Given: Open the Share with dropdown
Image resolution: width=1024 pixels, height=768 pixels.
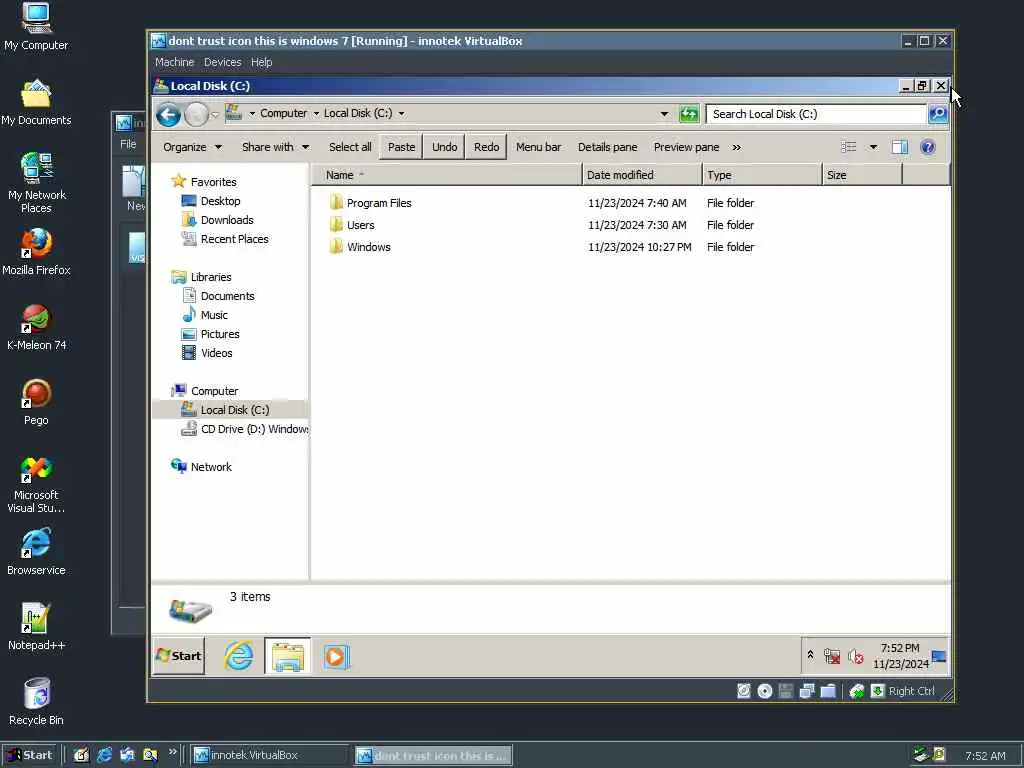Looking at the screenshot, I should point(275,147).
